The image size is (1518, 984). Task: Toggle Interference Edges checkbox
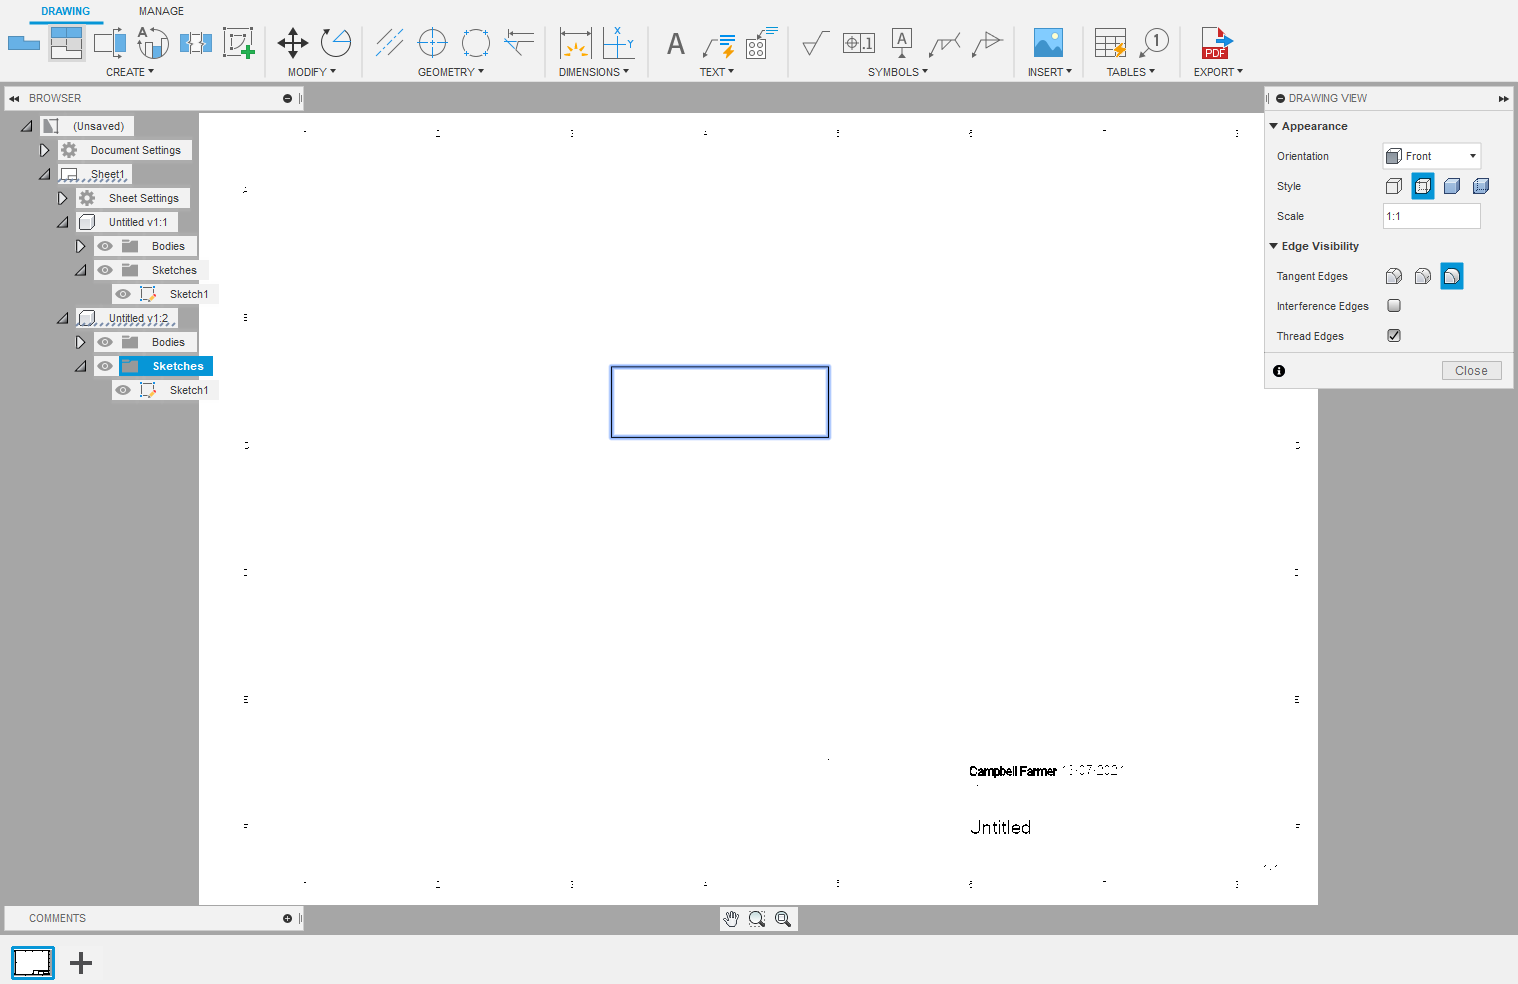[x=1394, y=306]
